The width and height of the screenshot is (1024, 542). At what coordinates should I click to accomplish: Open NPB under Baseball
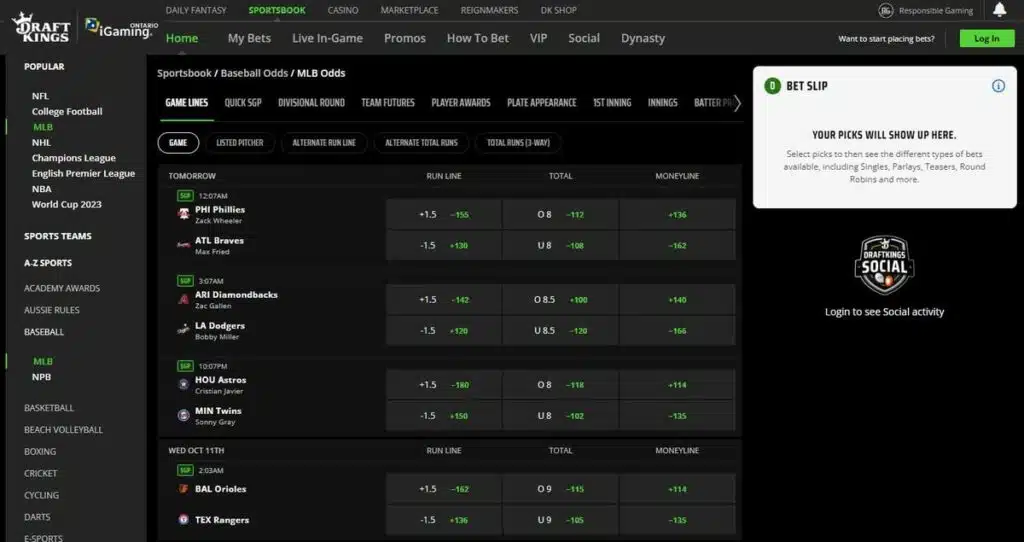[x=41, y=377]
